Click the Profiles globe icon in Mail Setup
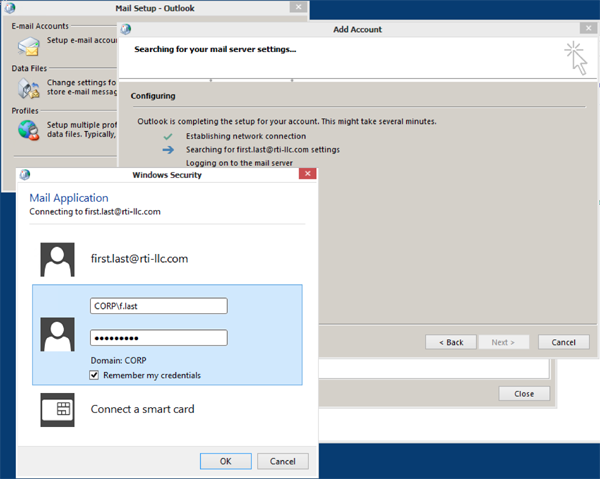 pos(28,130)
